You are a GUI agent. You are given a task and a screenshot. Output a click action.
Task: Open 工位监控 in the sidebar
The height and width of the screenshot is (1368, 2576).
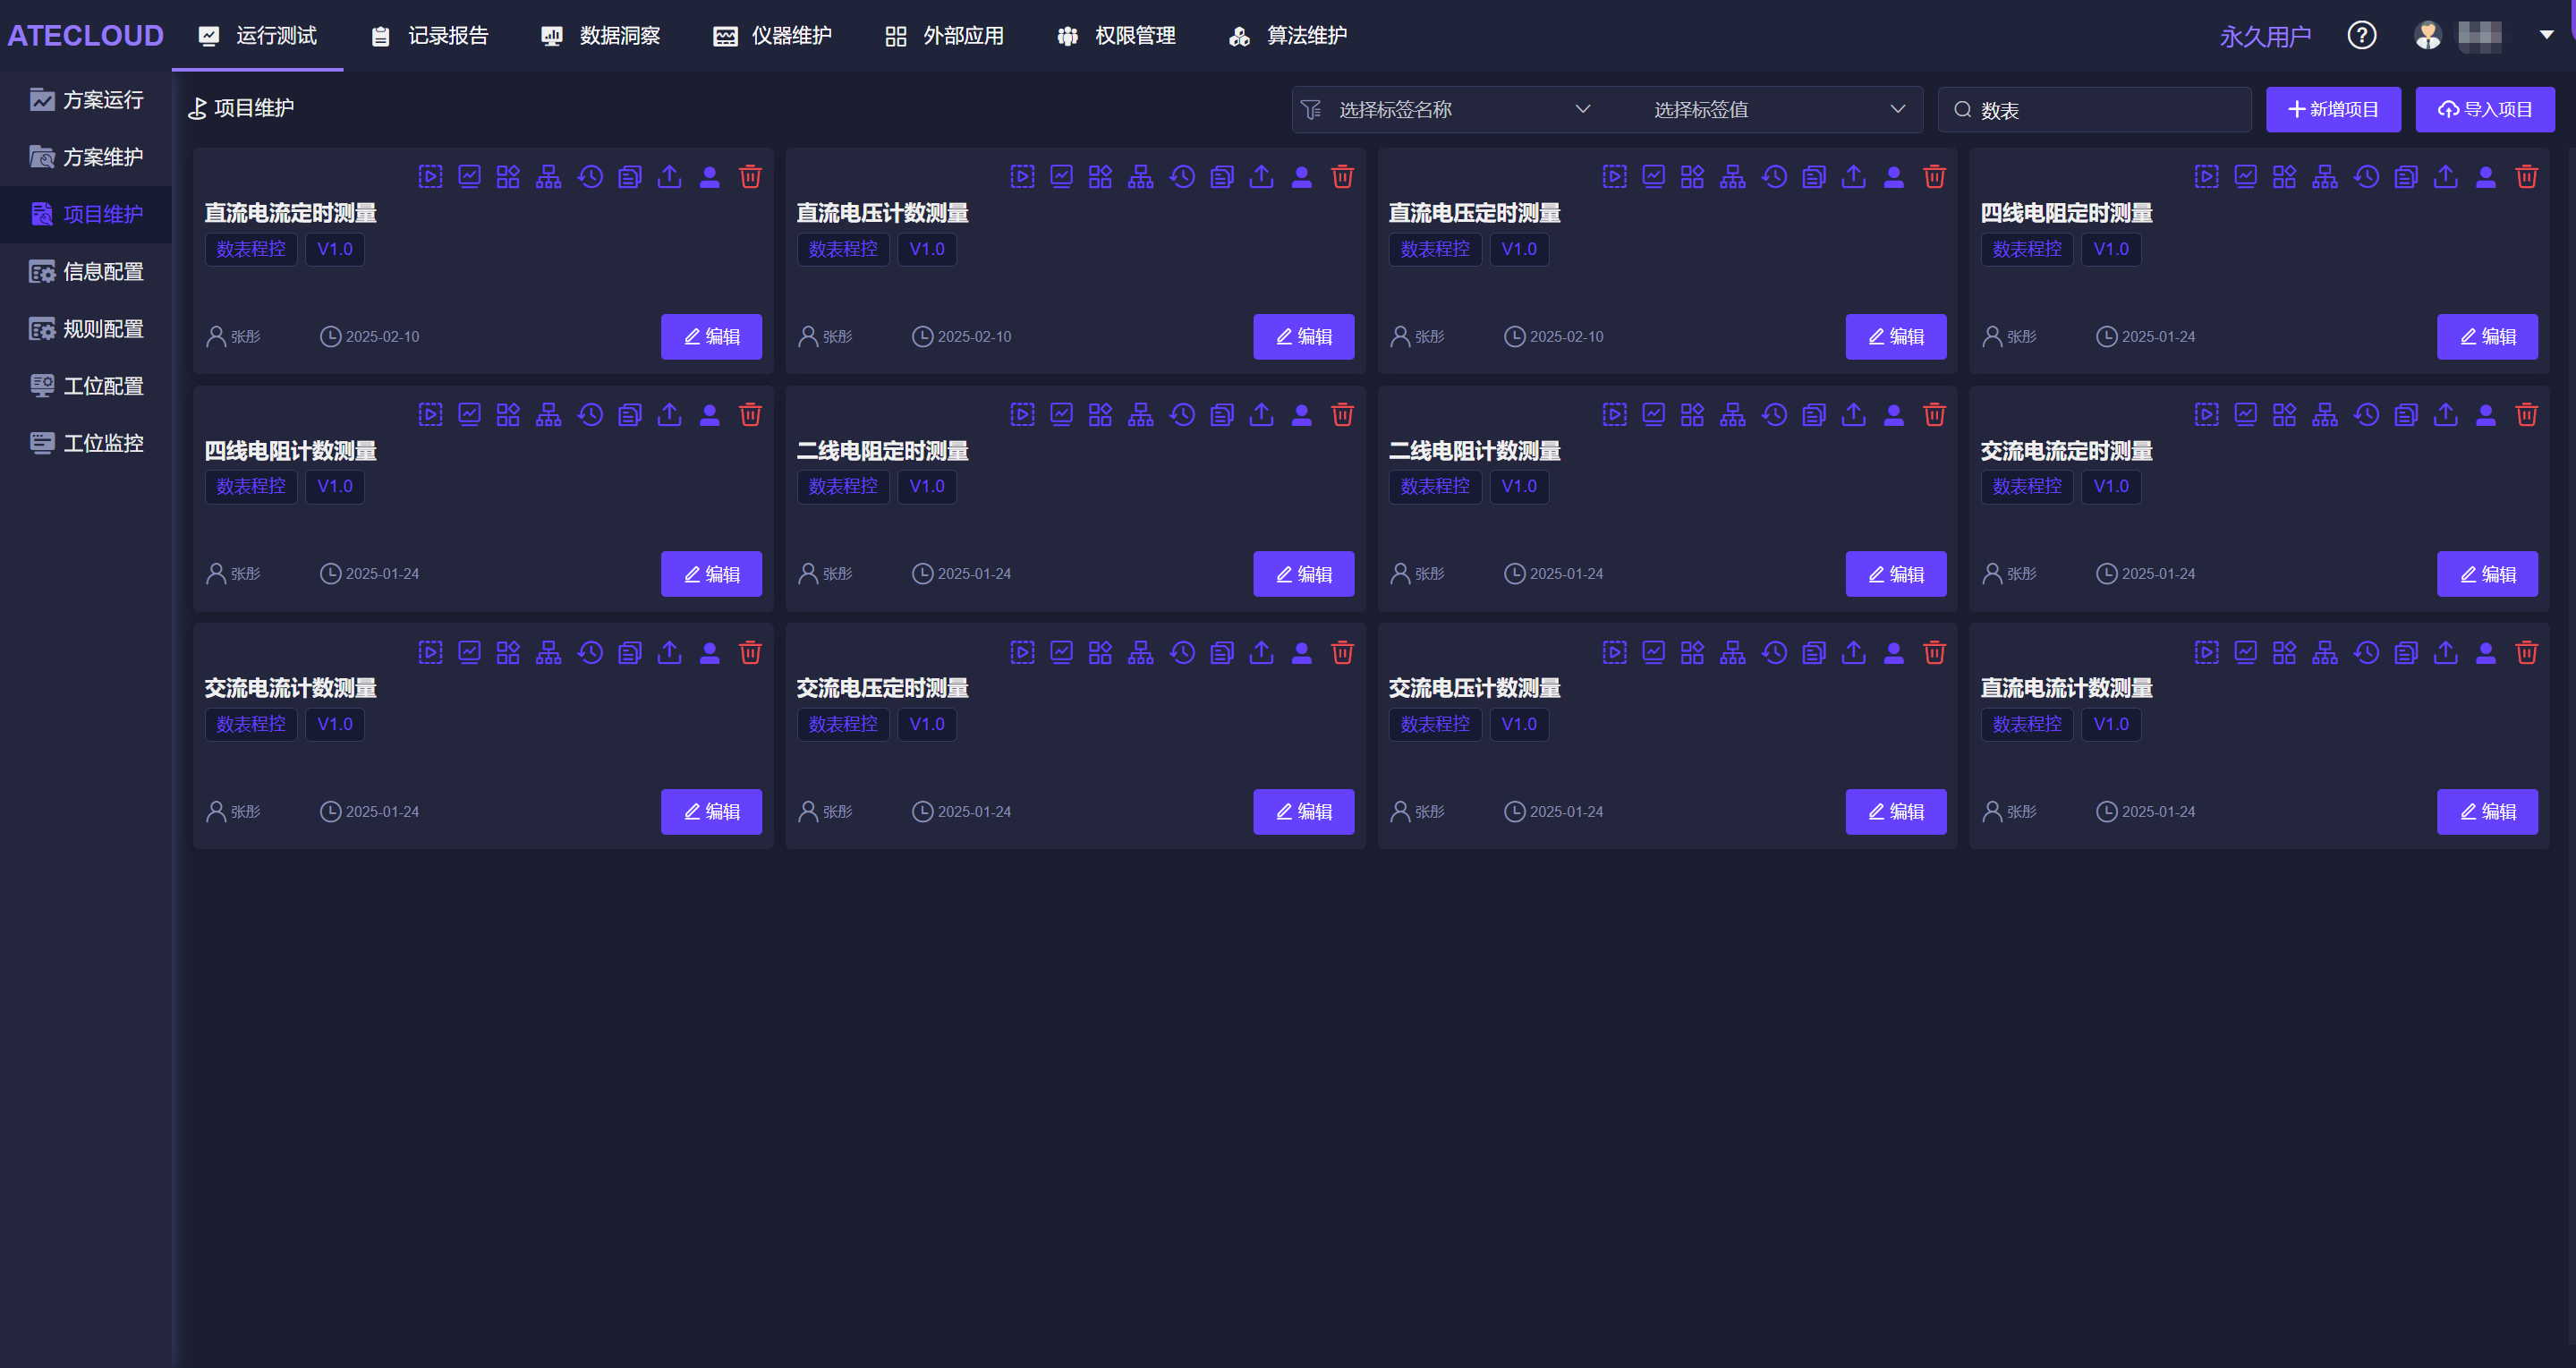tap(86, 443)
